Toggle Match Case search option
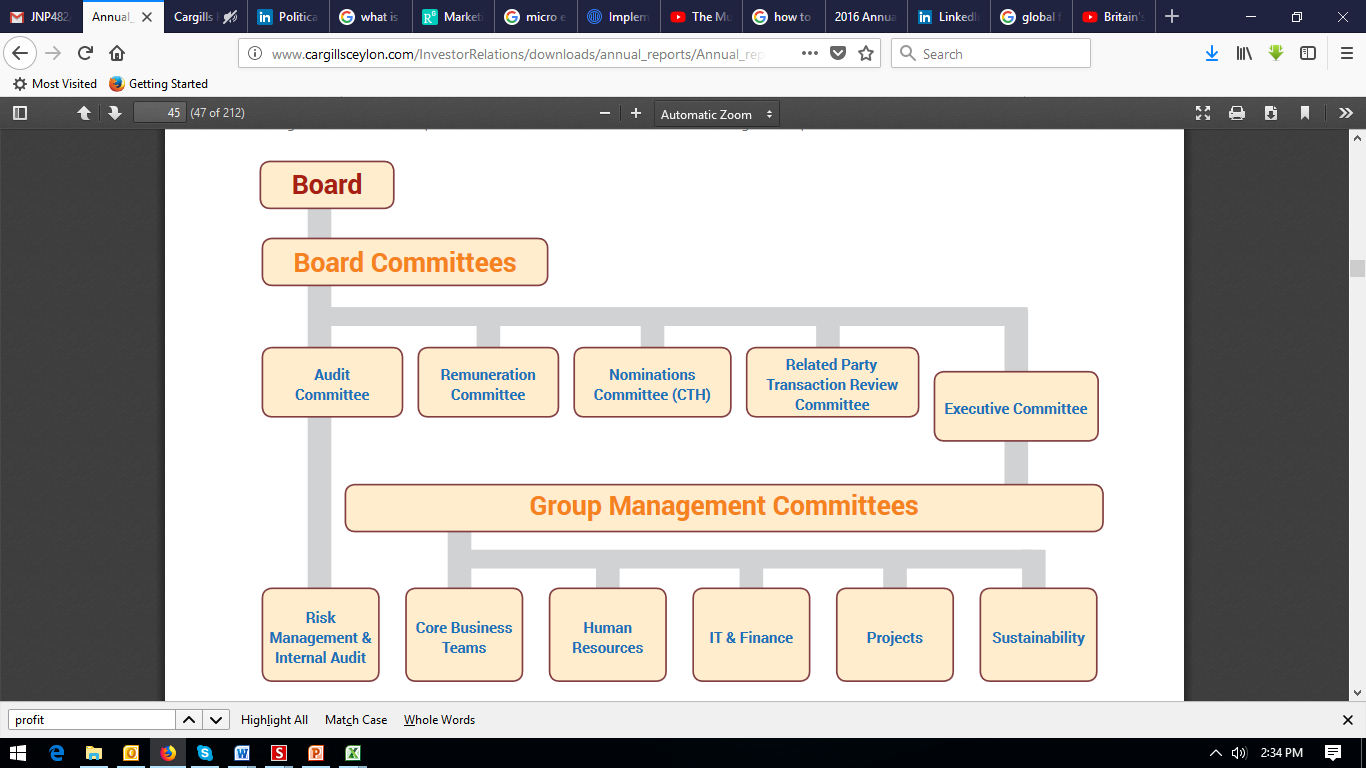 point(356,720)
